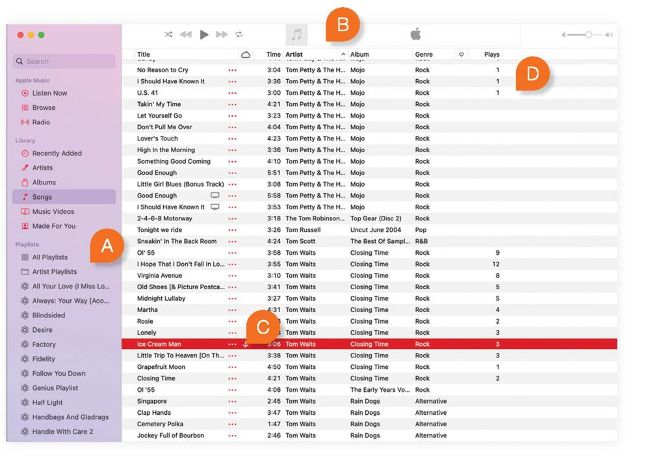Image resolution: width=650 pixels, height=466 pixels.
Task: Go to Recently Added in Library
Action: pos(56,153)
